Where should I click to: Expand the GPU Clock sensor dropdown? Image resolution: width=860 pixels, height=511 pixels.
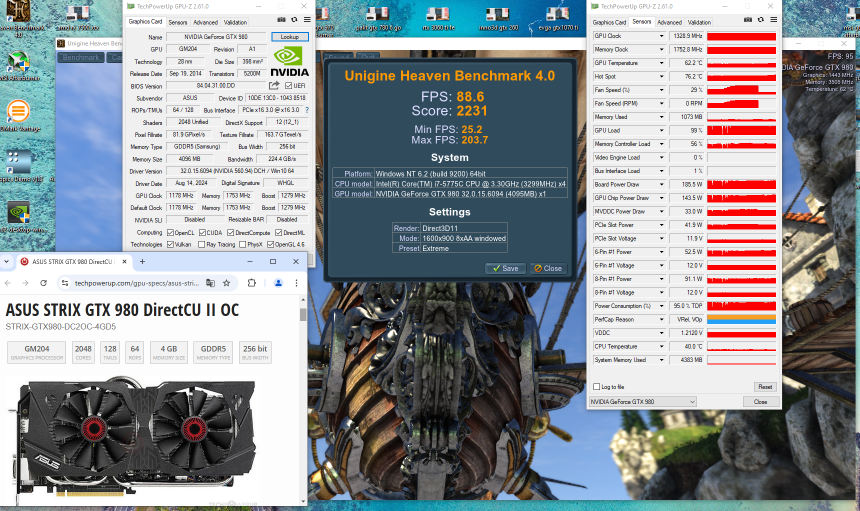coord(661,36)
